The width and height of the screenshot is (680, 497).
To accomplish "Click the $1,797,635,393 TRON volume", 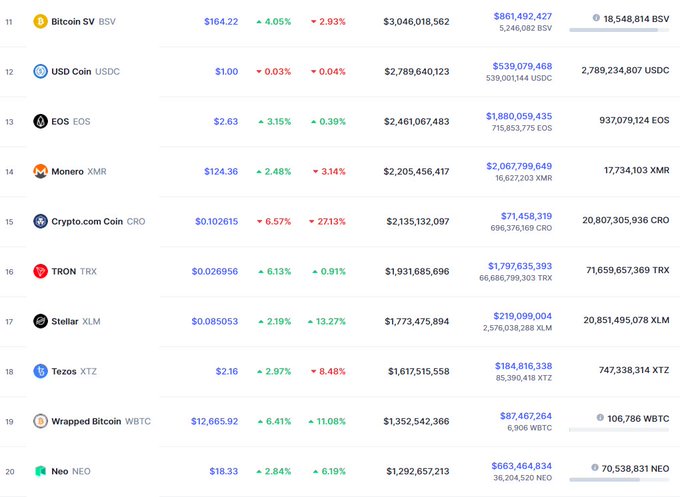I will coord(520,266).
